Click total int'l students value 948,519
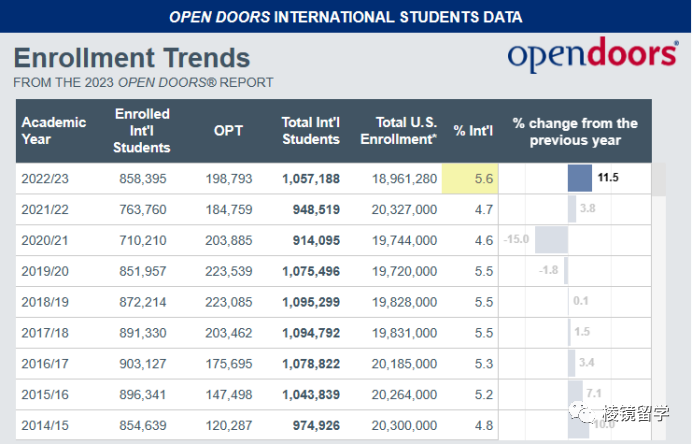The image size is (692, 444). [316, 210]
